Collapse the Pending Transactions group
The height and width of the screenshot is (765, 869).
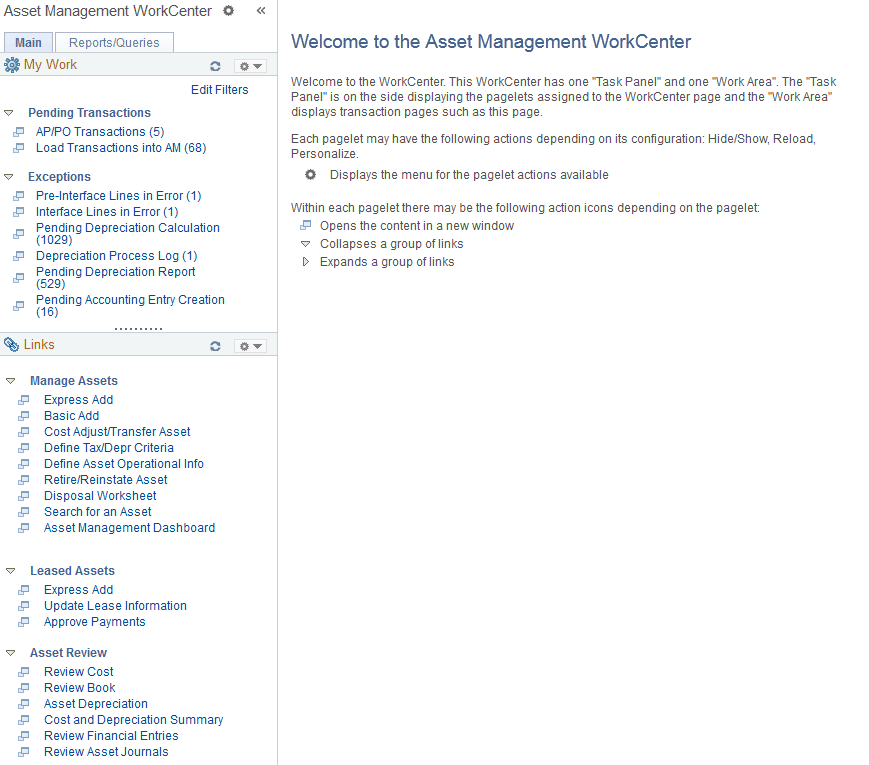point(9,112)
